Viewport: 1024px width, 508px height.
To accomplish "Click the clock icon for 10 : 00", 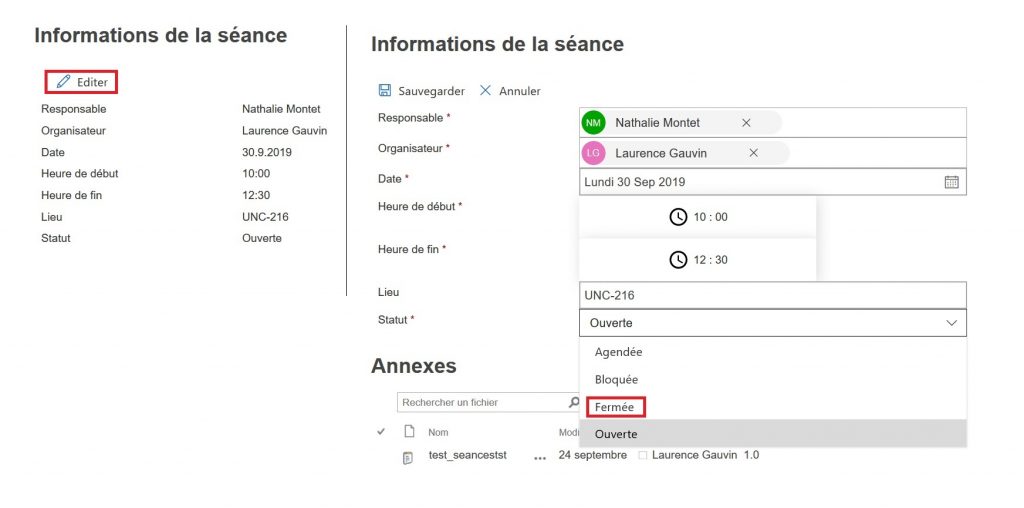I will point(678,217).
